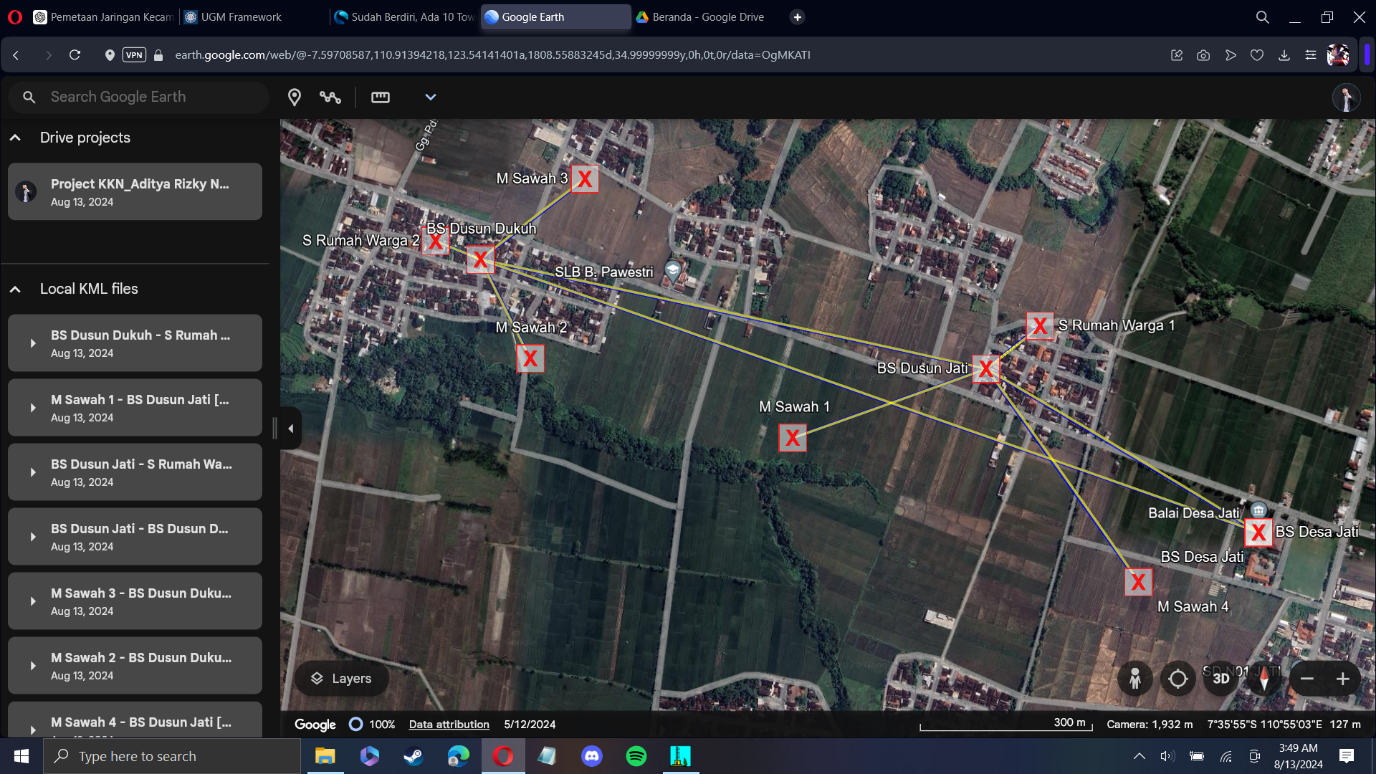1376x774 pixels.
Task: Click the M Sawah 3 marker
Action: [585, 179]
